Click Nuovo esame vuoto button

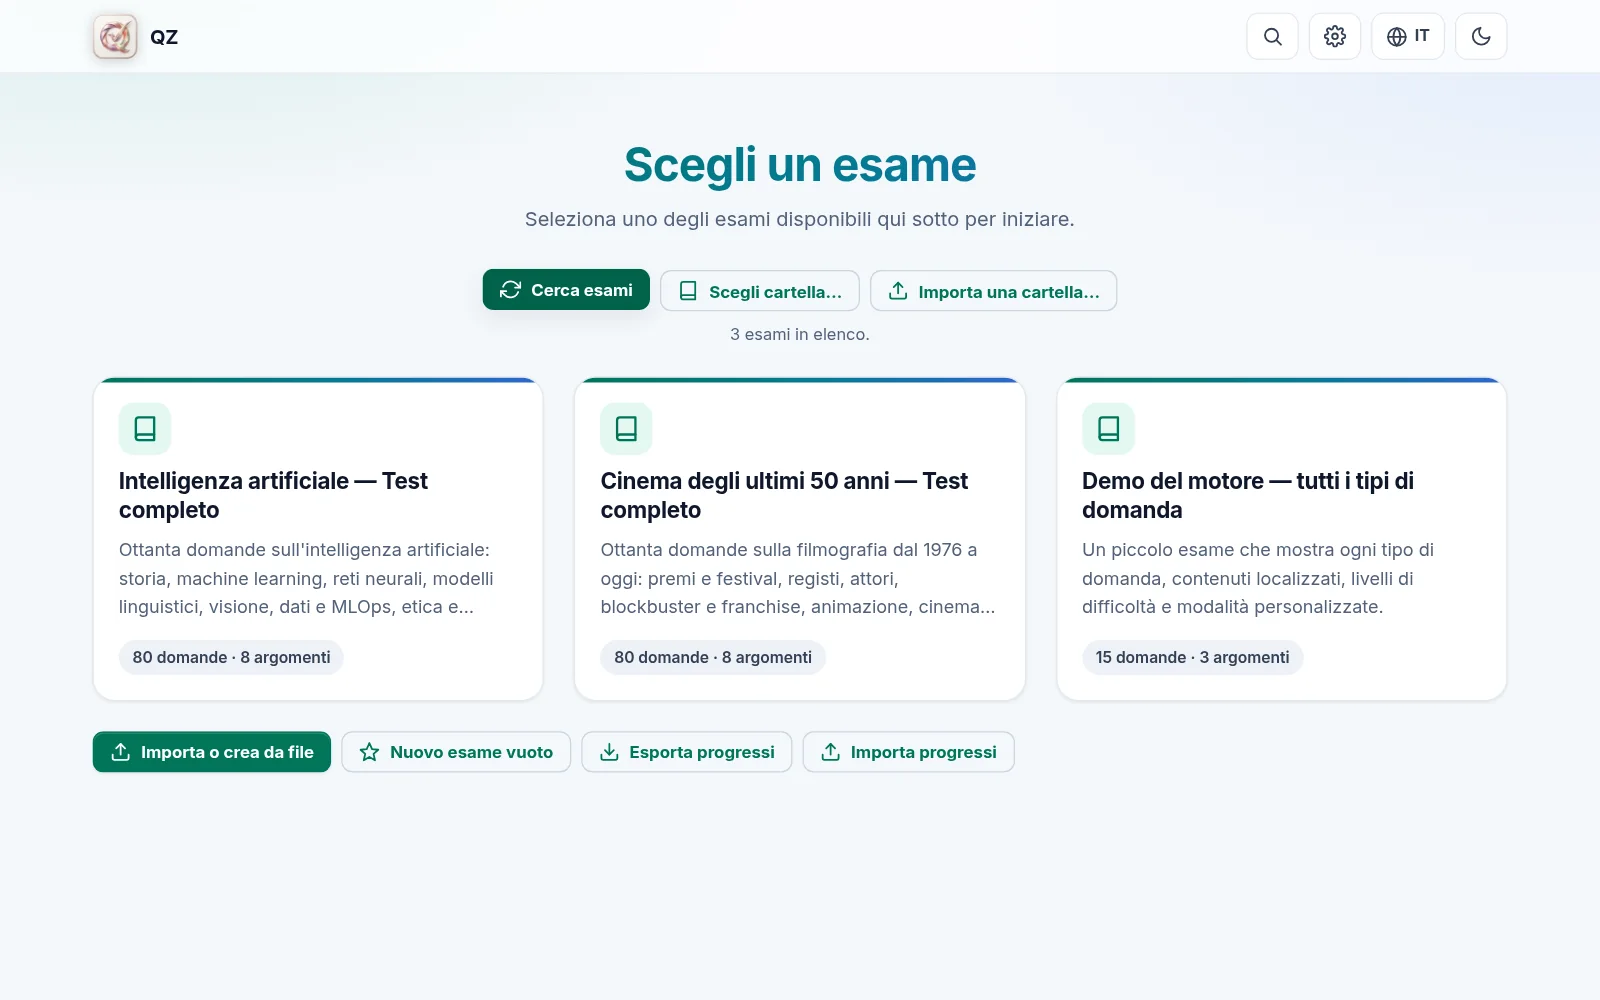tap(456, 752)
